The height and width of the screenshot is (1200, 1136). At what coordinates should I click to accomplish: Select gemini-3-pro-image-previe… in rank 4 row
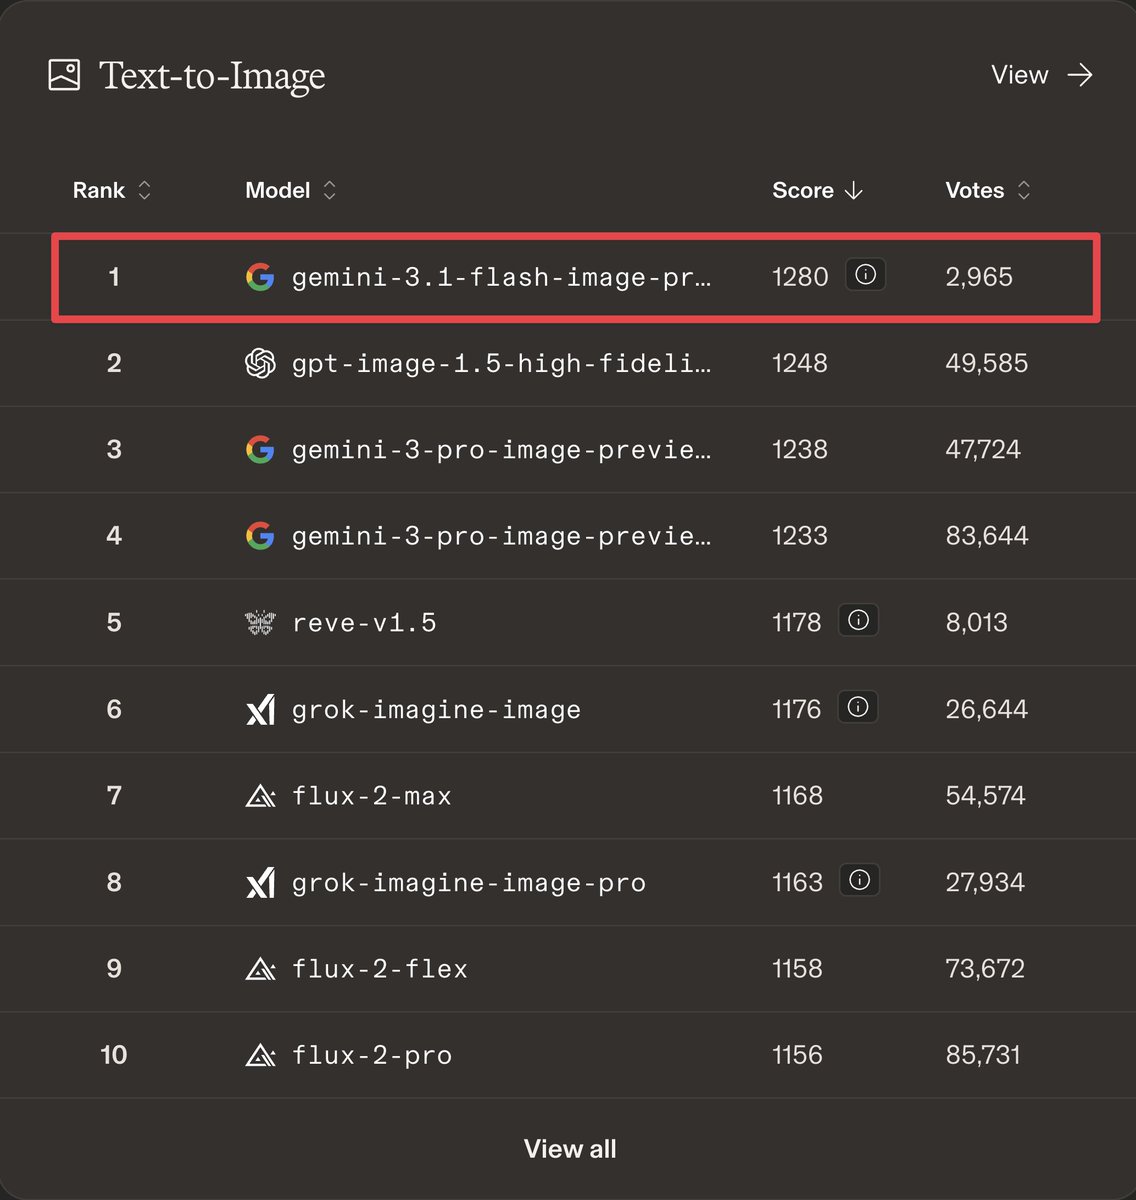(x=501, y=536)
